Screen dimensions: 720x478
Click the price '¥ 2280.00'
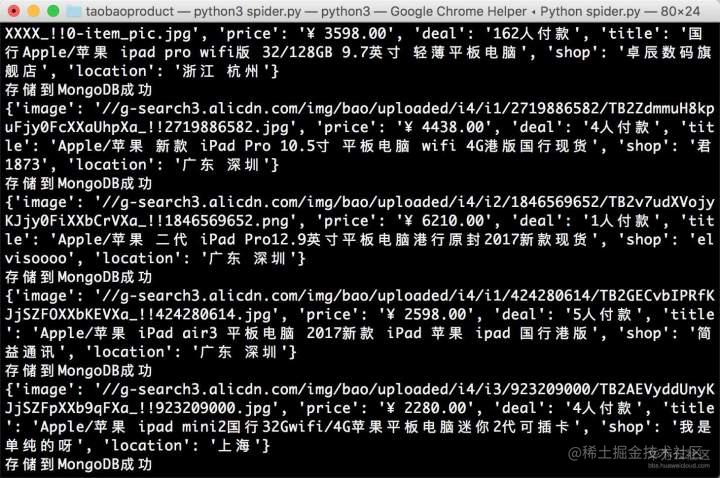click(427, 408)
